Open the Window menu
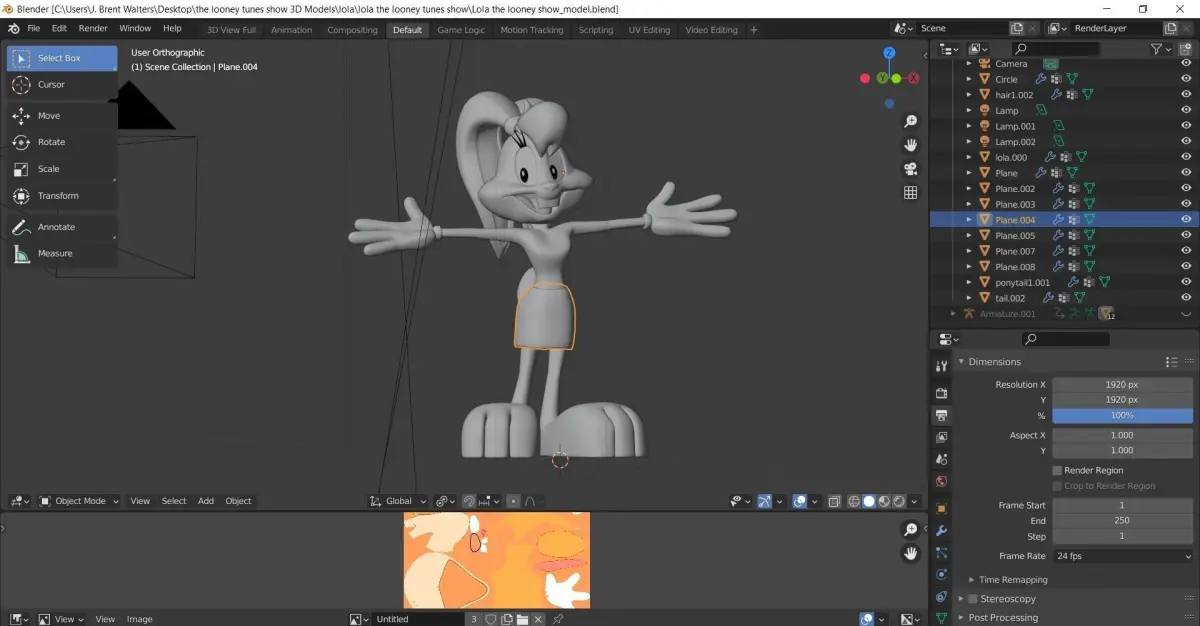The height and width of the screenshot is (626, 1200). click(135, 28)
